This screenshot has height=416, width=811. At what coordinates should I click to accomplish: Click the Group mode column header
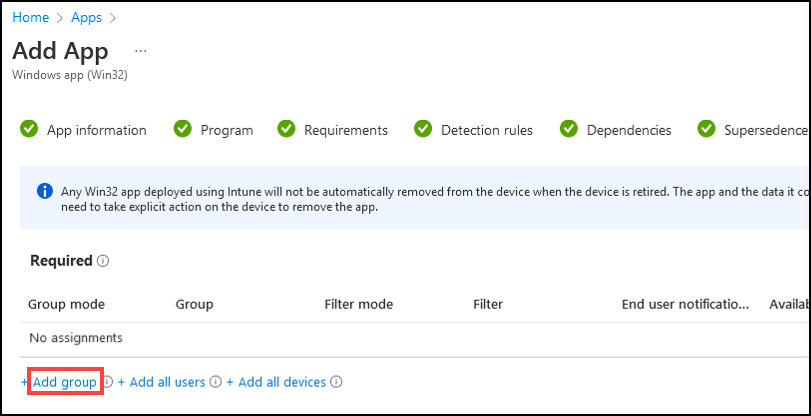tap(66, 304)
